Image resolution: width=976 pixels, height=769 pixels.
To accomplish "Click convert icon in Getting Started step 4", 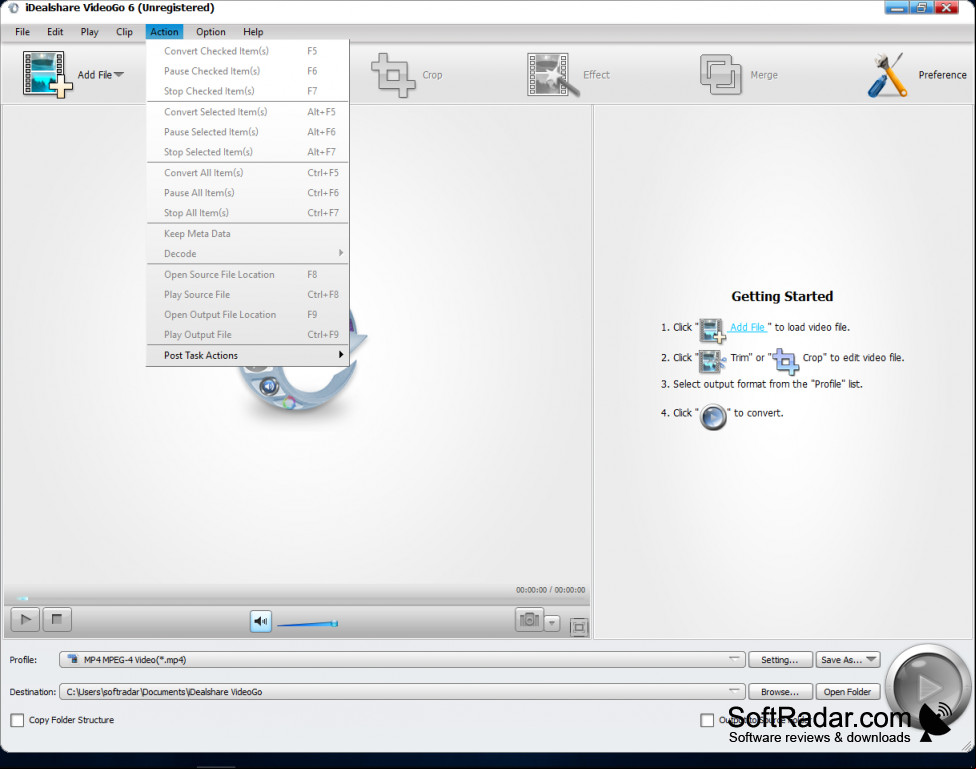I will (713, 417).
